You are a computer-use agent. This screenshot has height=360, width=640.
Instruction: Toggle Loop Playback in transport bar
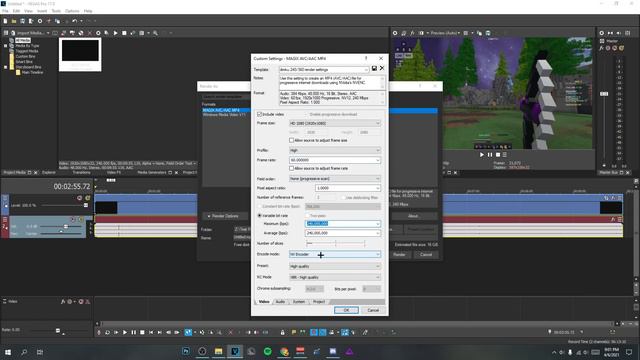[x=107, y=333]
